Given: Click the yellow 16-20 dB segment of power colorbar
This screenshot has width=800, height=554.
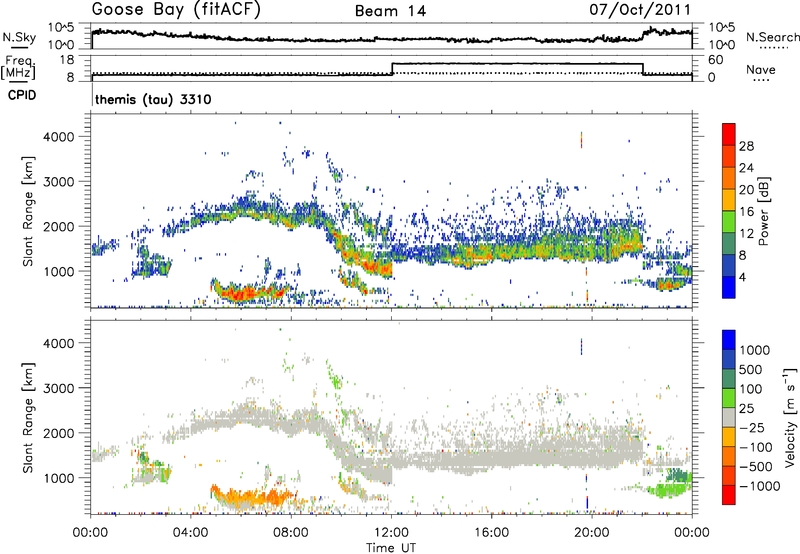Looking at the screenshot, I should click(729, 199).
